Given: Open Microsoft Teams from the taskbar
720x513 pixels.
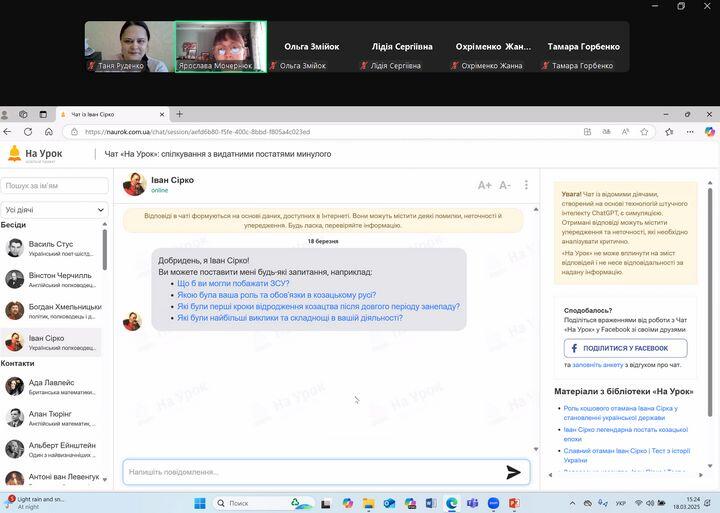Looking at the screenshot, I should [x=472, y=503].
